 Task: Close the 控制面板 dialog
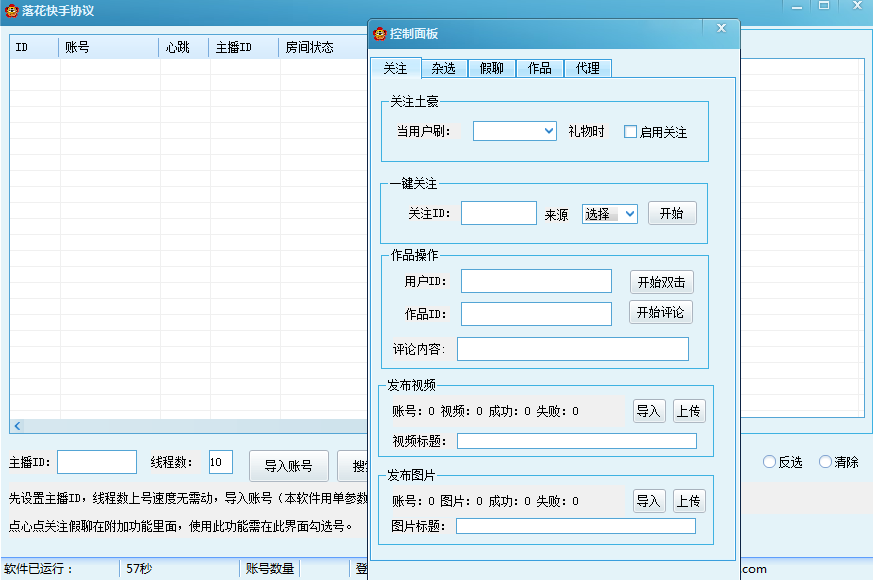(721, 28)
